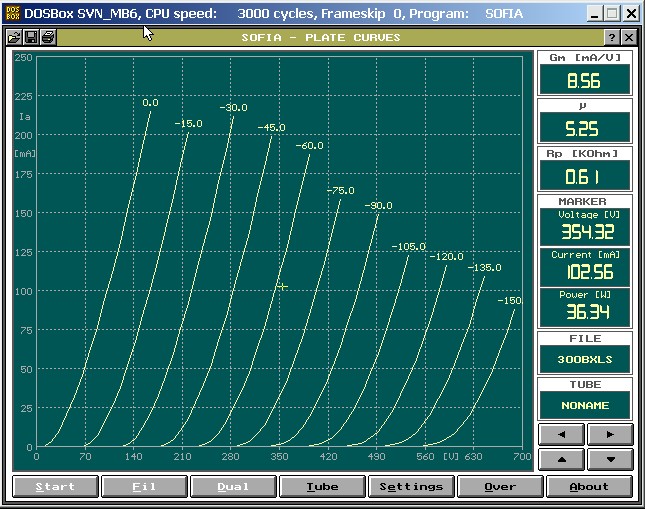
Task: Click the 300BXLS file name field
Action: pyautogui.click(x=586, y=357)
